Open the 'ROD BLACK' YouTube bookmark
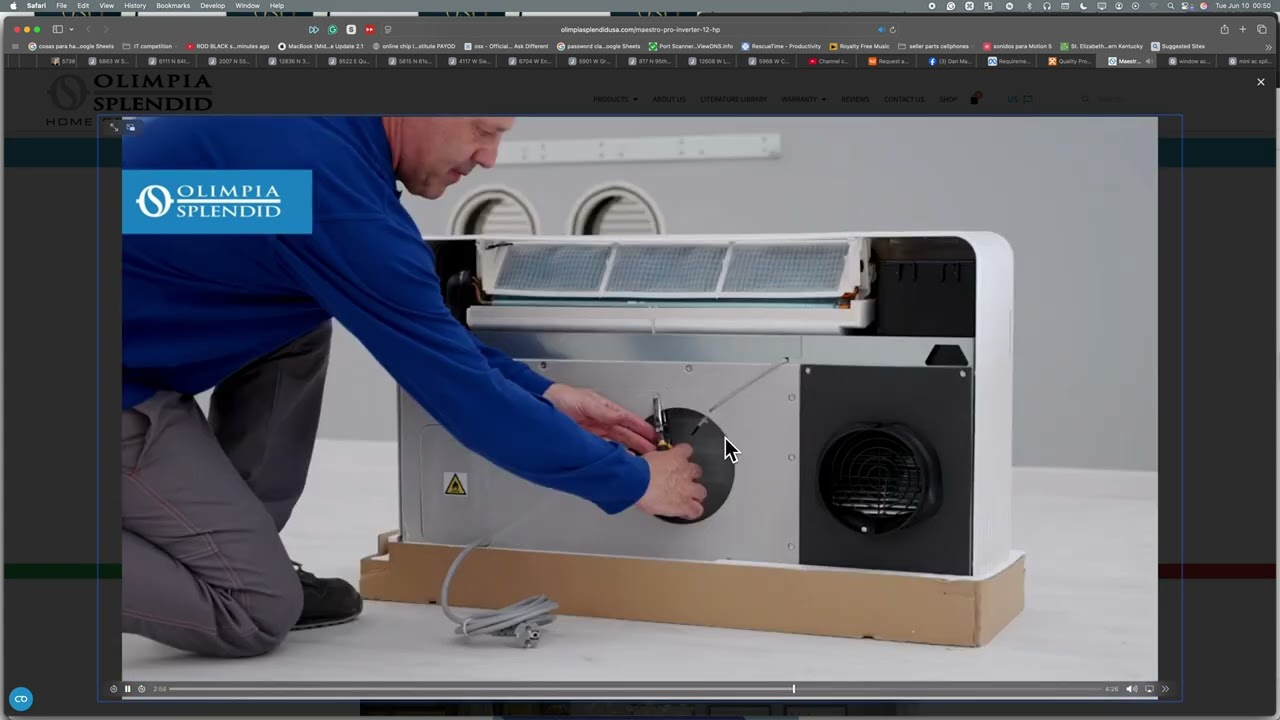The height and width of the screenshot is (720, 1280). tap(228, 46)
